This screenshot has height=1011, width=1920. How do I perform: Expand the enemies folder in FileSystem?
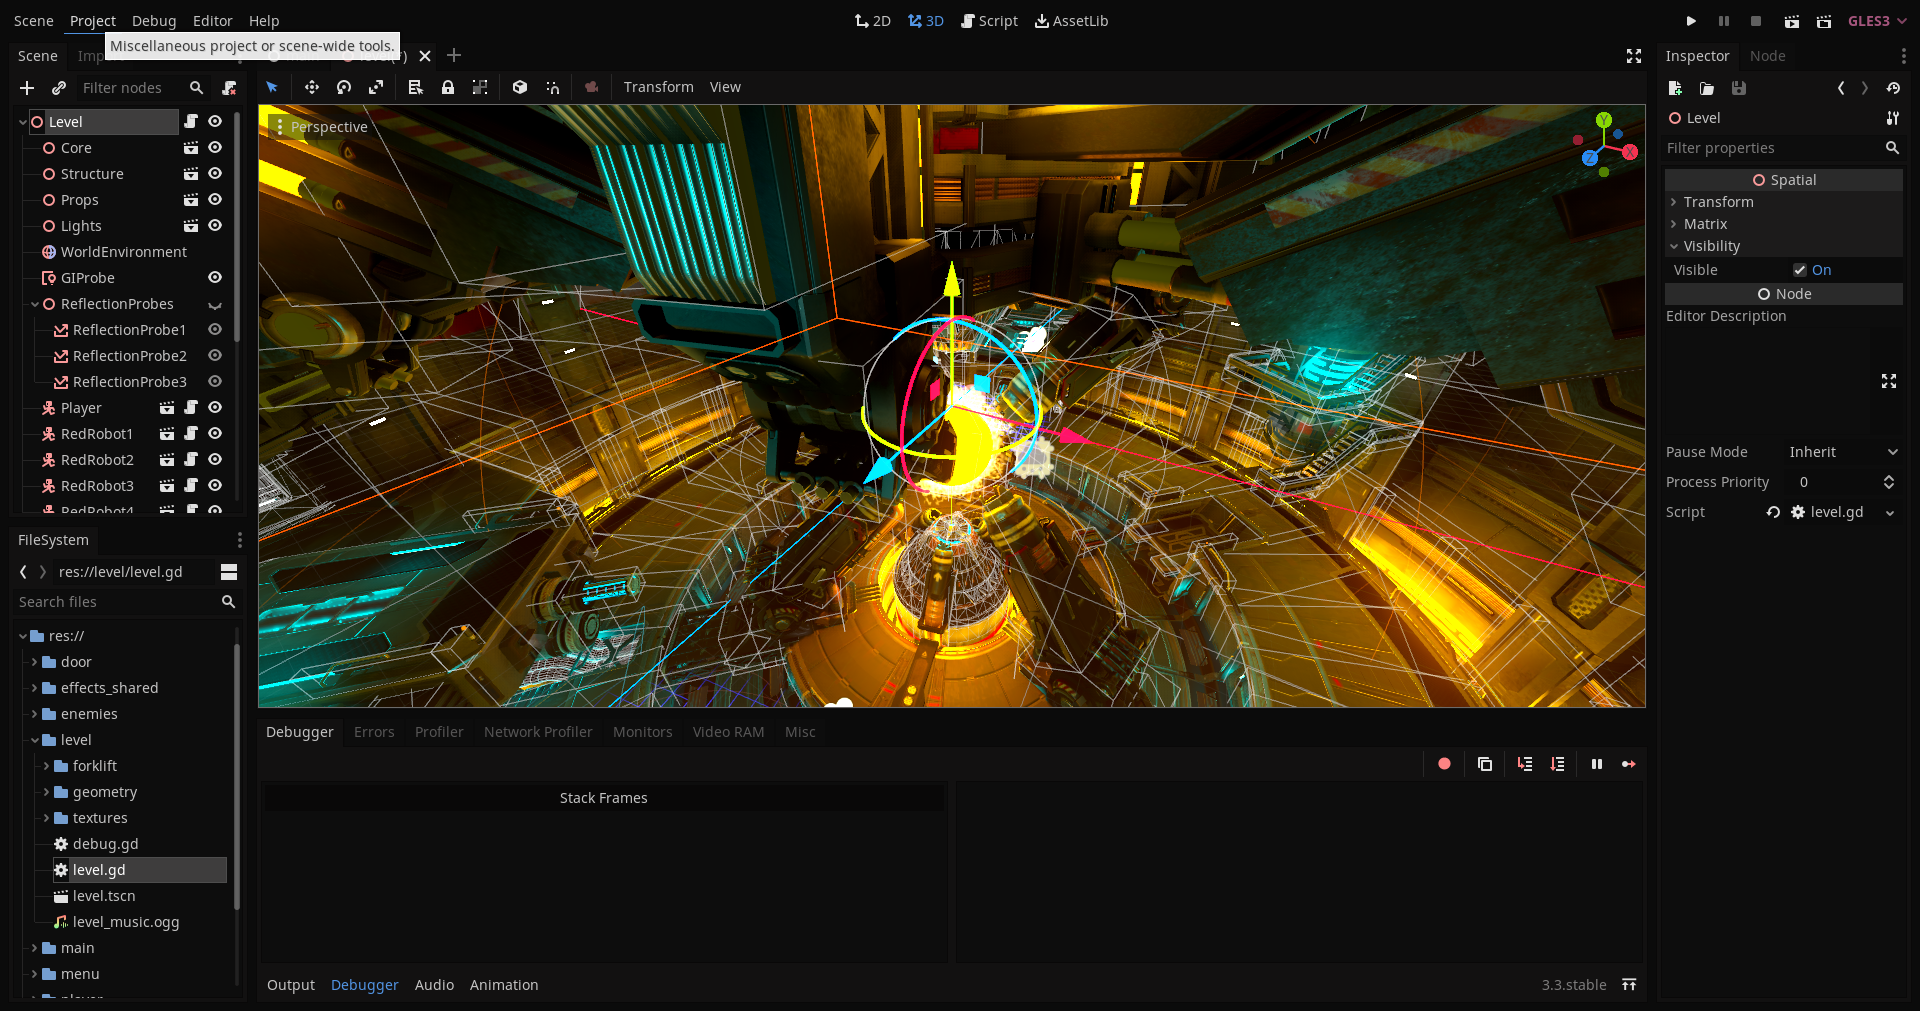pyautogui.click(x=35, y=714)
